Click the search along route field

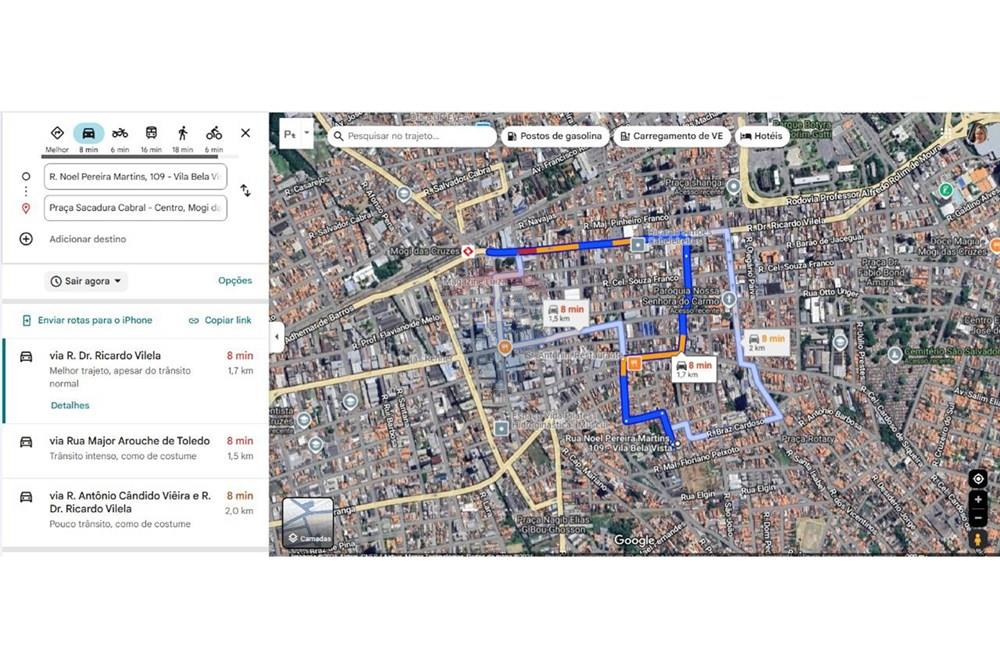(412, 136)
